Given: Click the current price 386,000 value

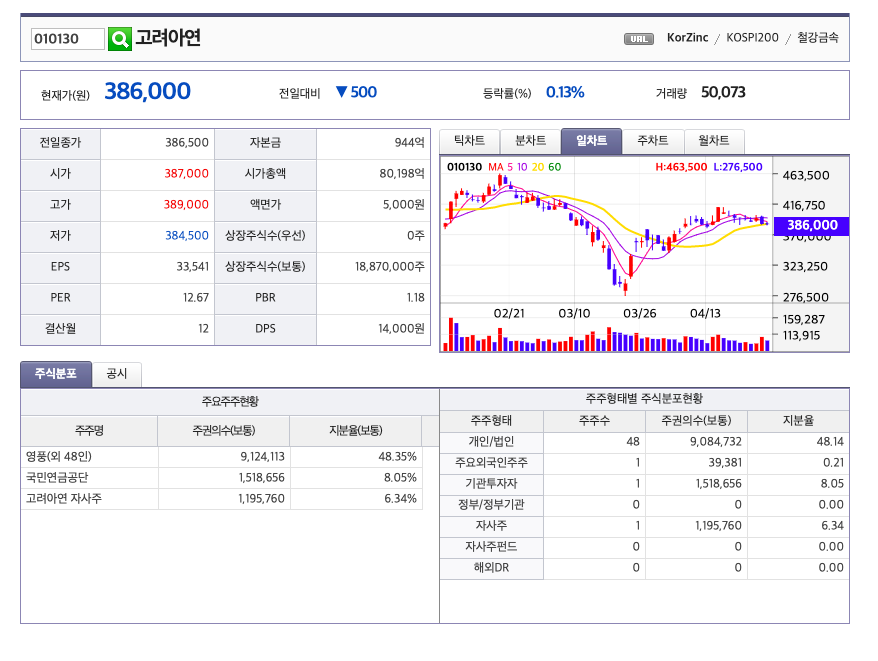Looking at the screenshot, I should (148, 91).
